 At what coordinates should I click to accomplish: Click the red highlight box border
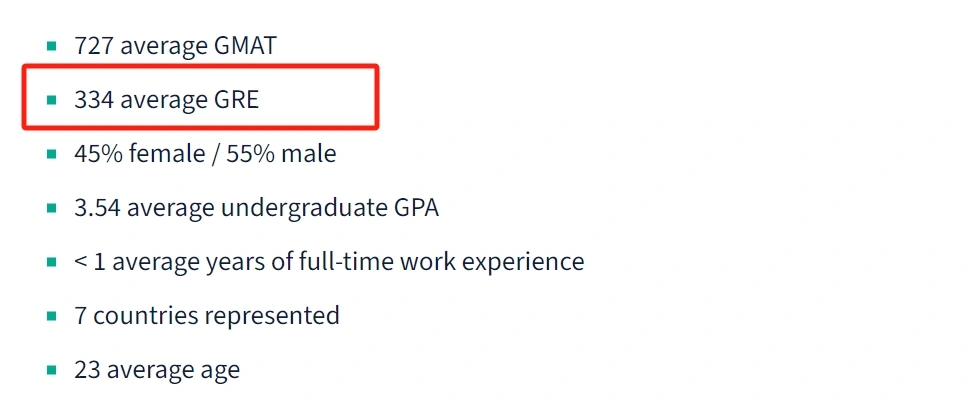[378, 97]
